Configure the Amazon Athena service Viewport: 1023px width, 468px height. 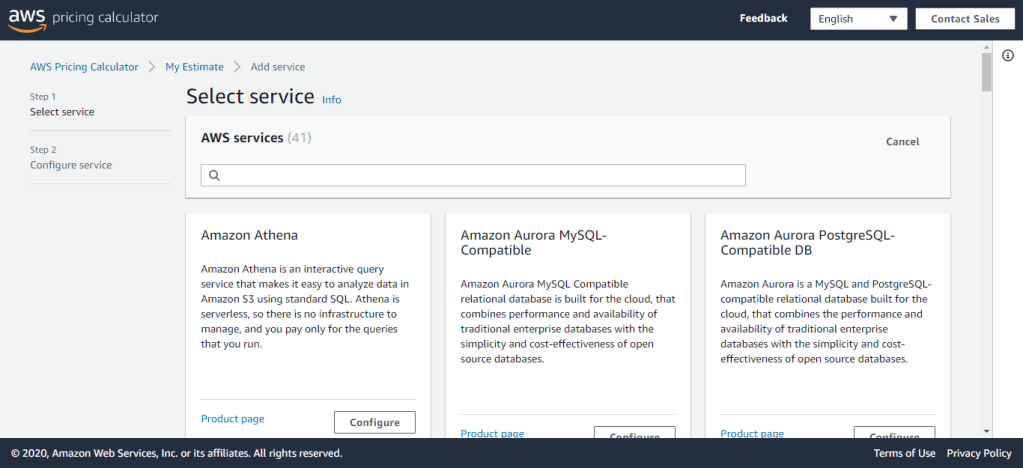click(374, 422)
